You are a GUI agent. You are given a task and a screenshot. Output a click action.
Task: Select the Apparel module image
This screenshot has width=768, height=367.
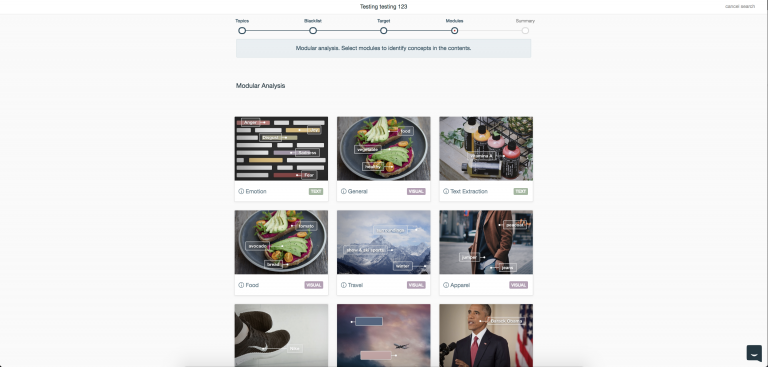click(486, 242)
